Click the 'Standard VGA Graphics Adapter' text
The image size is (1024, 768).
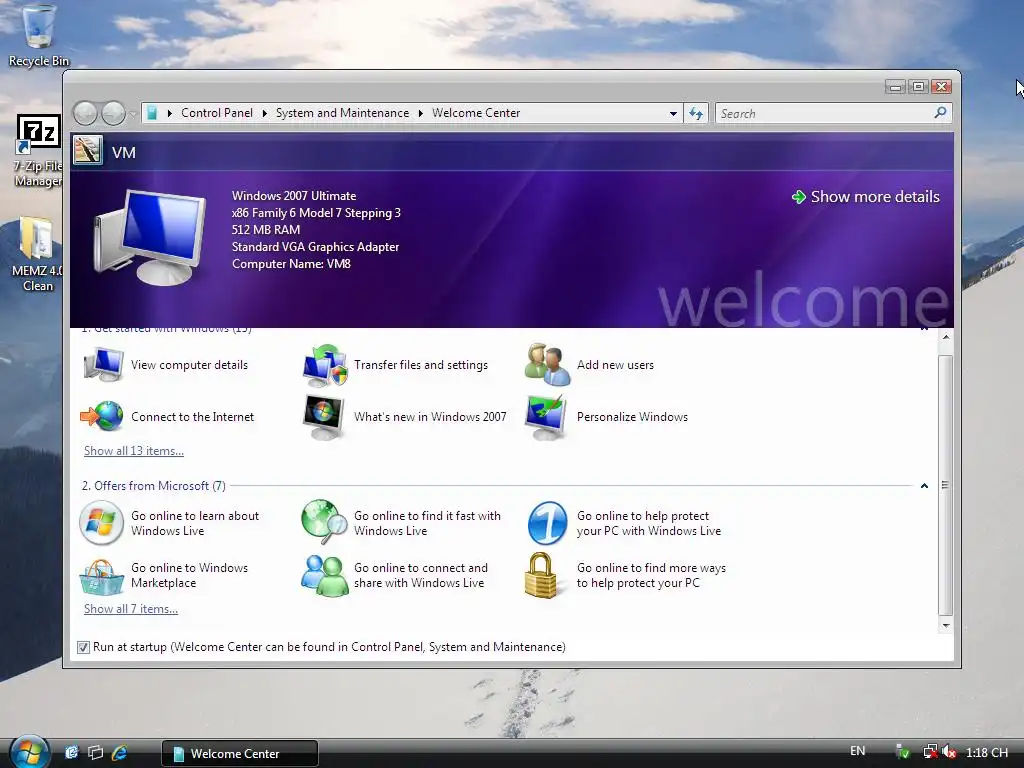(x=315, y=247)
